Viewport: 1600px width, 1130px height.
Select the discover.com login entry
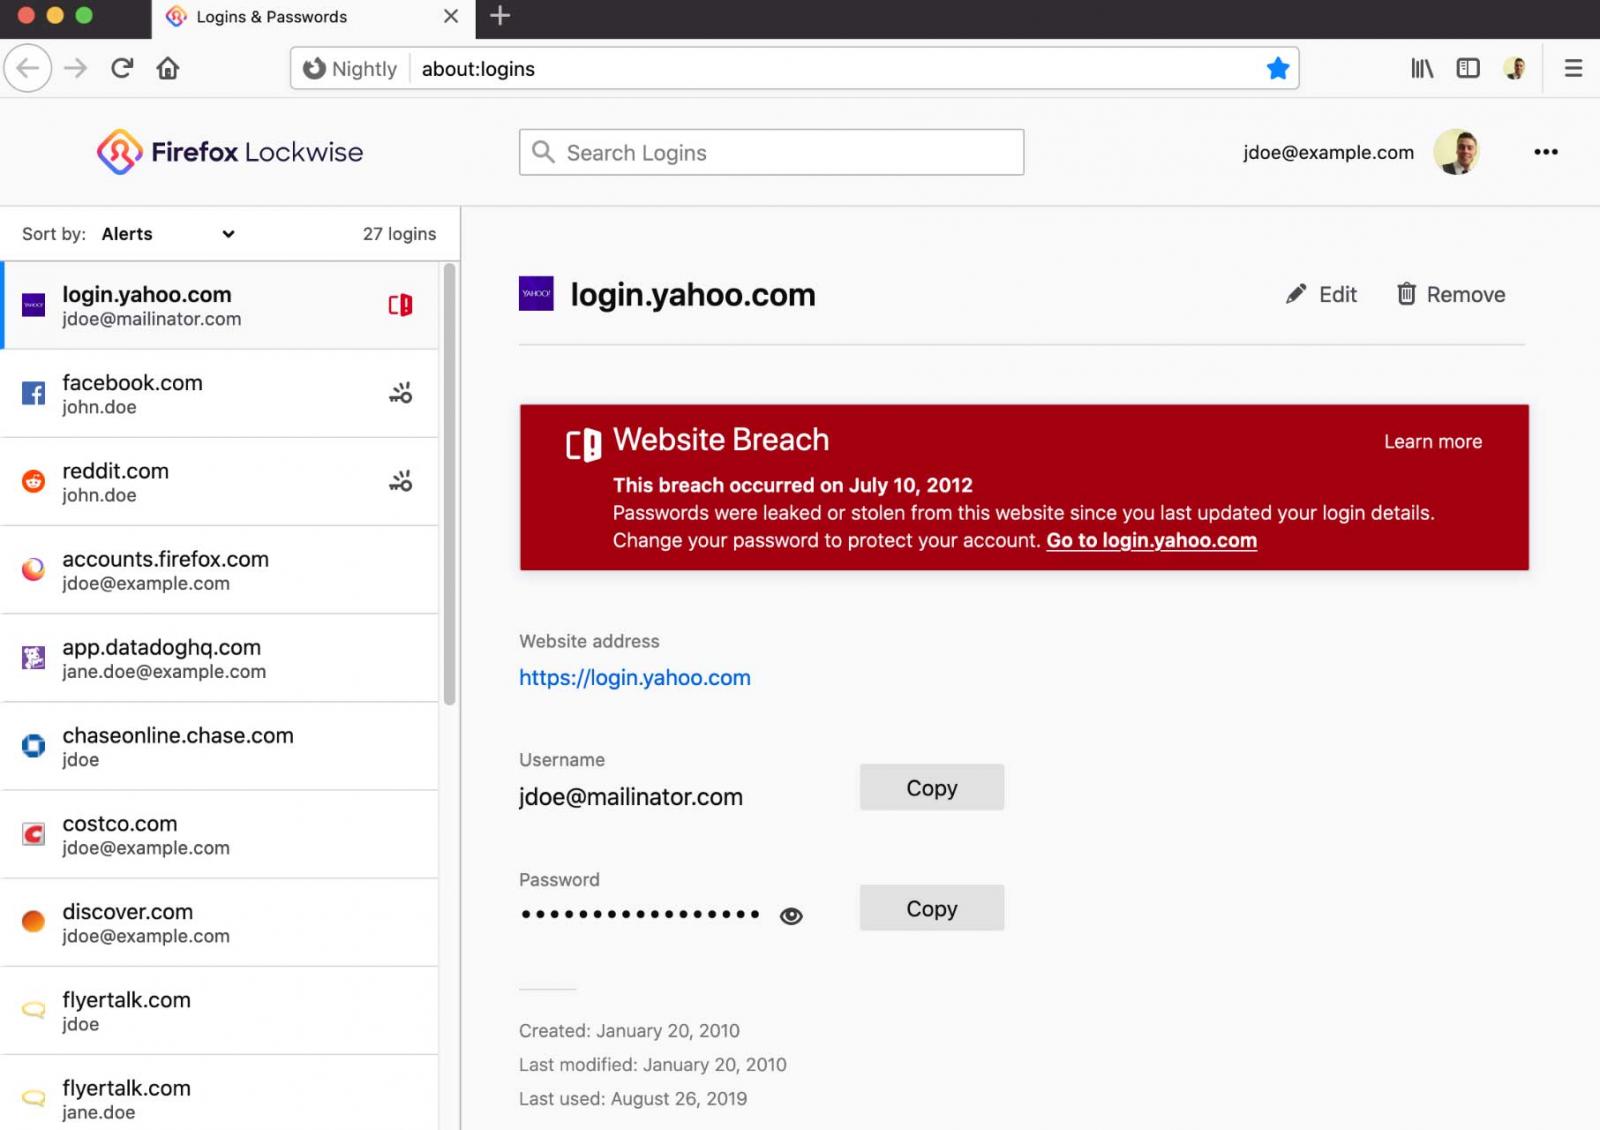coord(219,922)
